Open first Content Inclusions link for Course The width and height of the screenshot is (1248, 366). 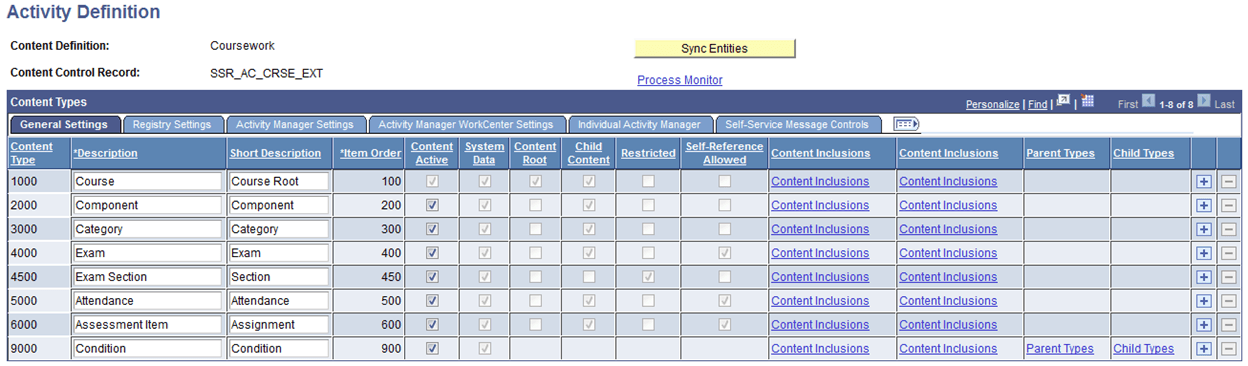click(820, 181)
